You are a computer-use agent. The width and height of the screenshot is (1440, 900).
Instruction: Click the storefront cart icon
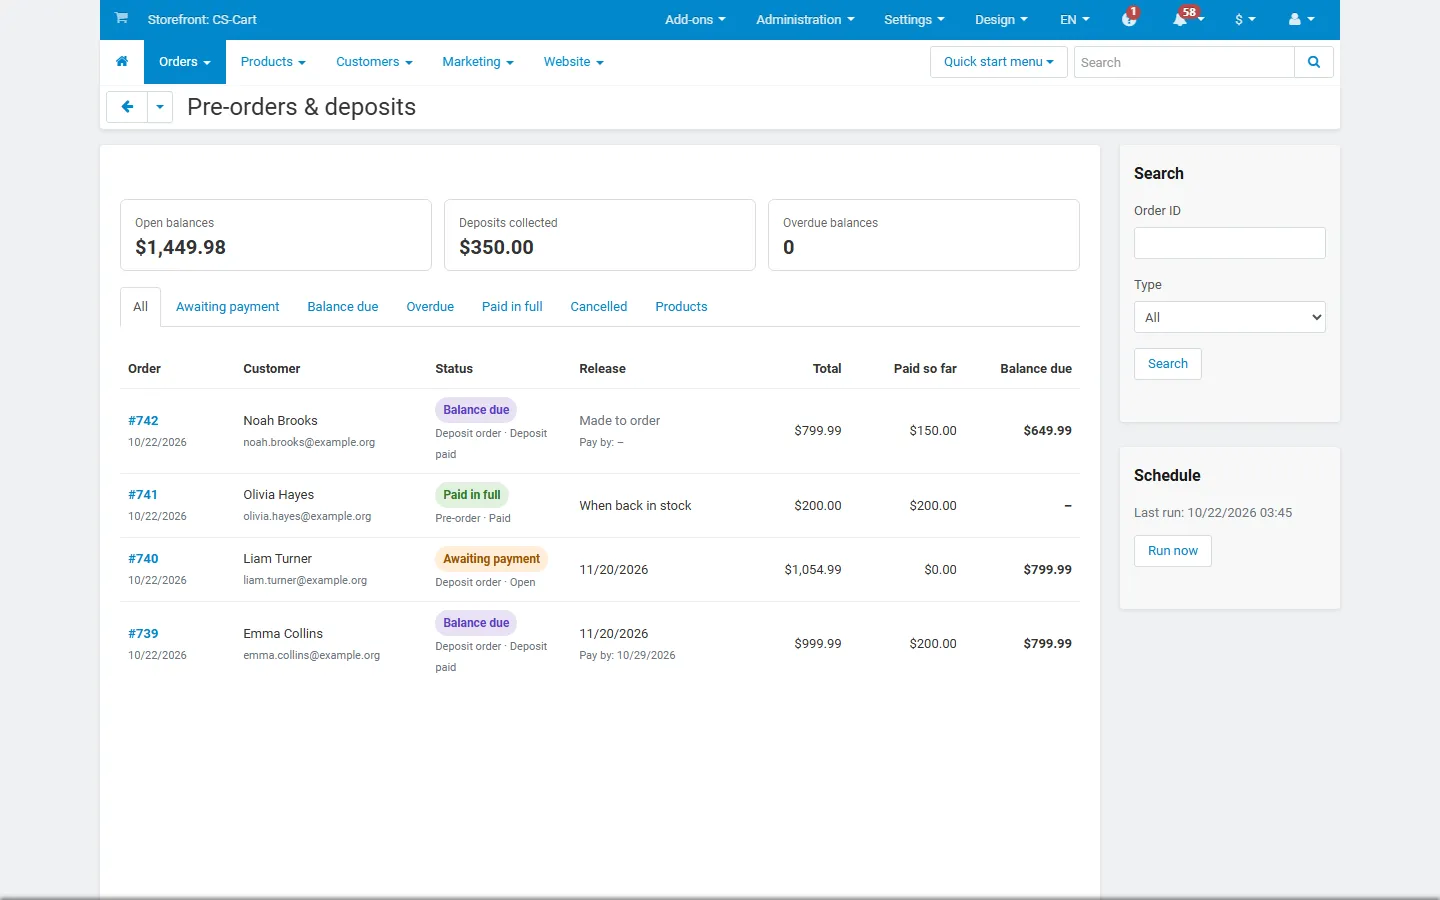(121, 18)
